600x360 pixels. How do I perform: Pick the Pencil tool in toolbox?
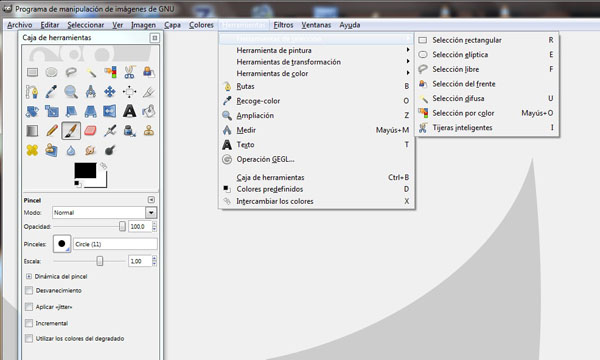click(x=52, y=131)
